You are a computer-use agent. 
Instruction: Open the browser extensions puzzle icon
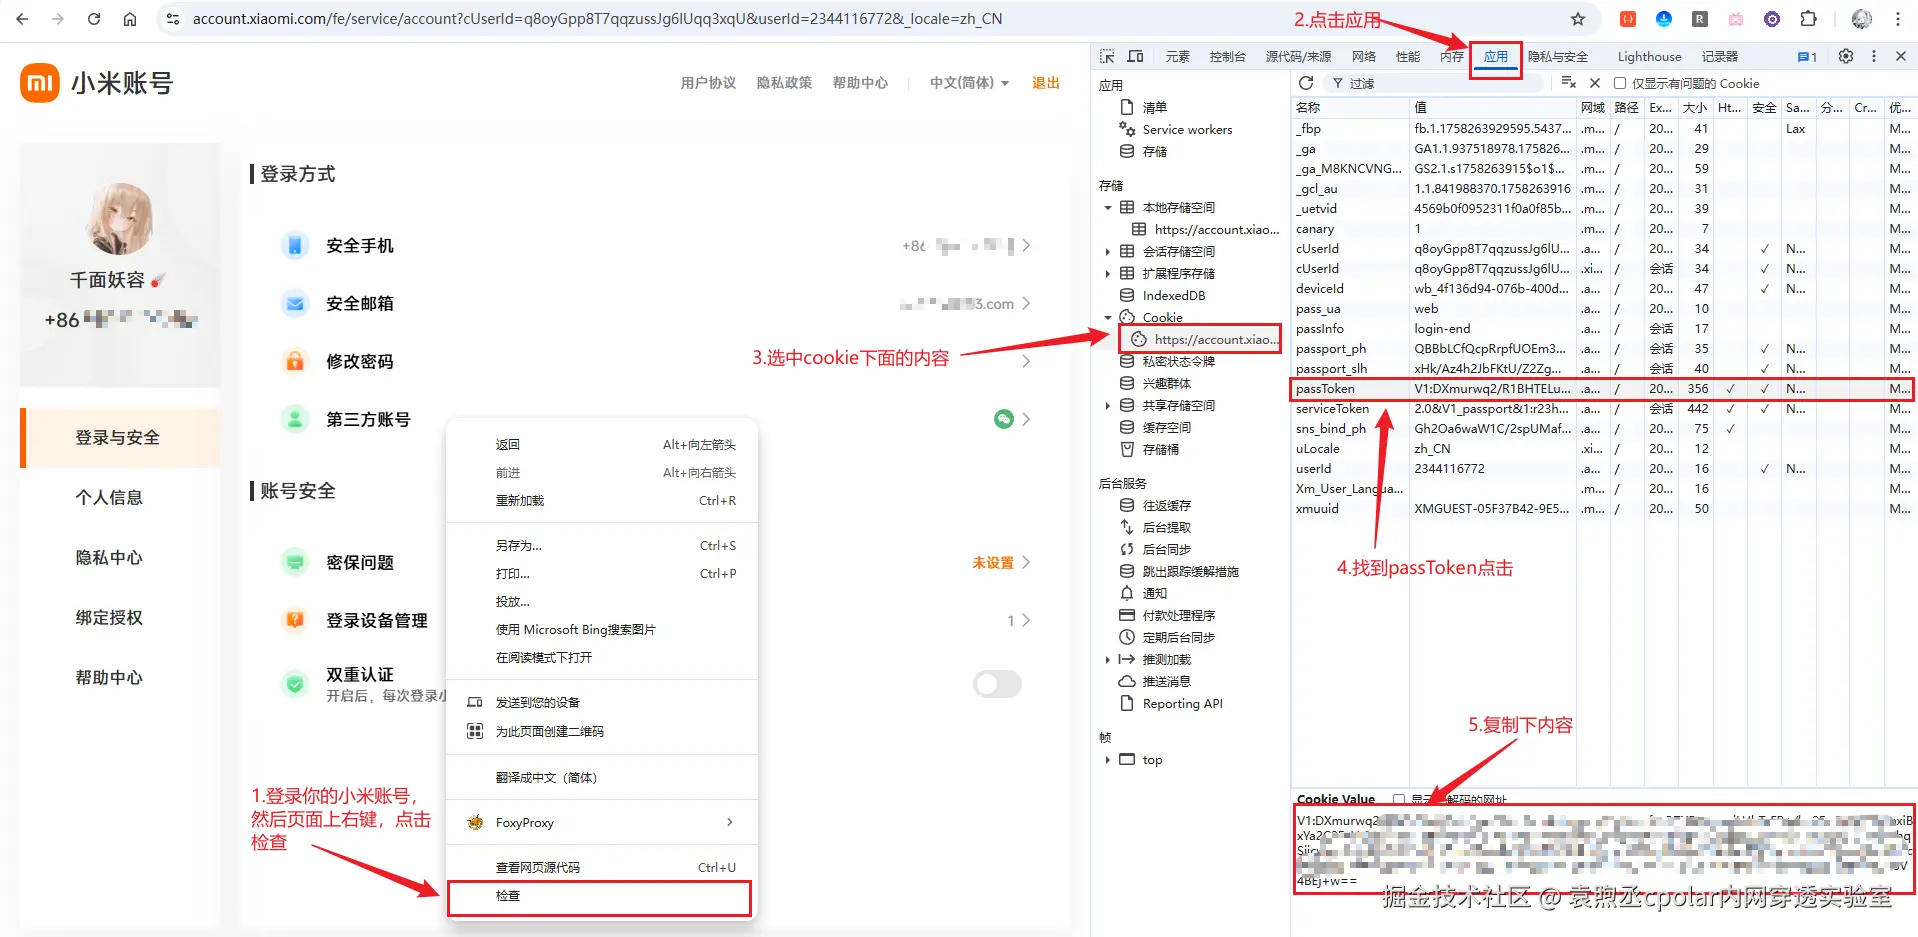(x=1808, y=19)
